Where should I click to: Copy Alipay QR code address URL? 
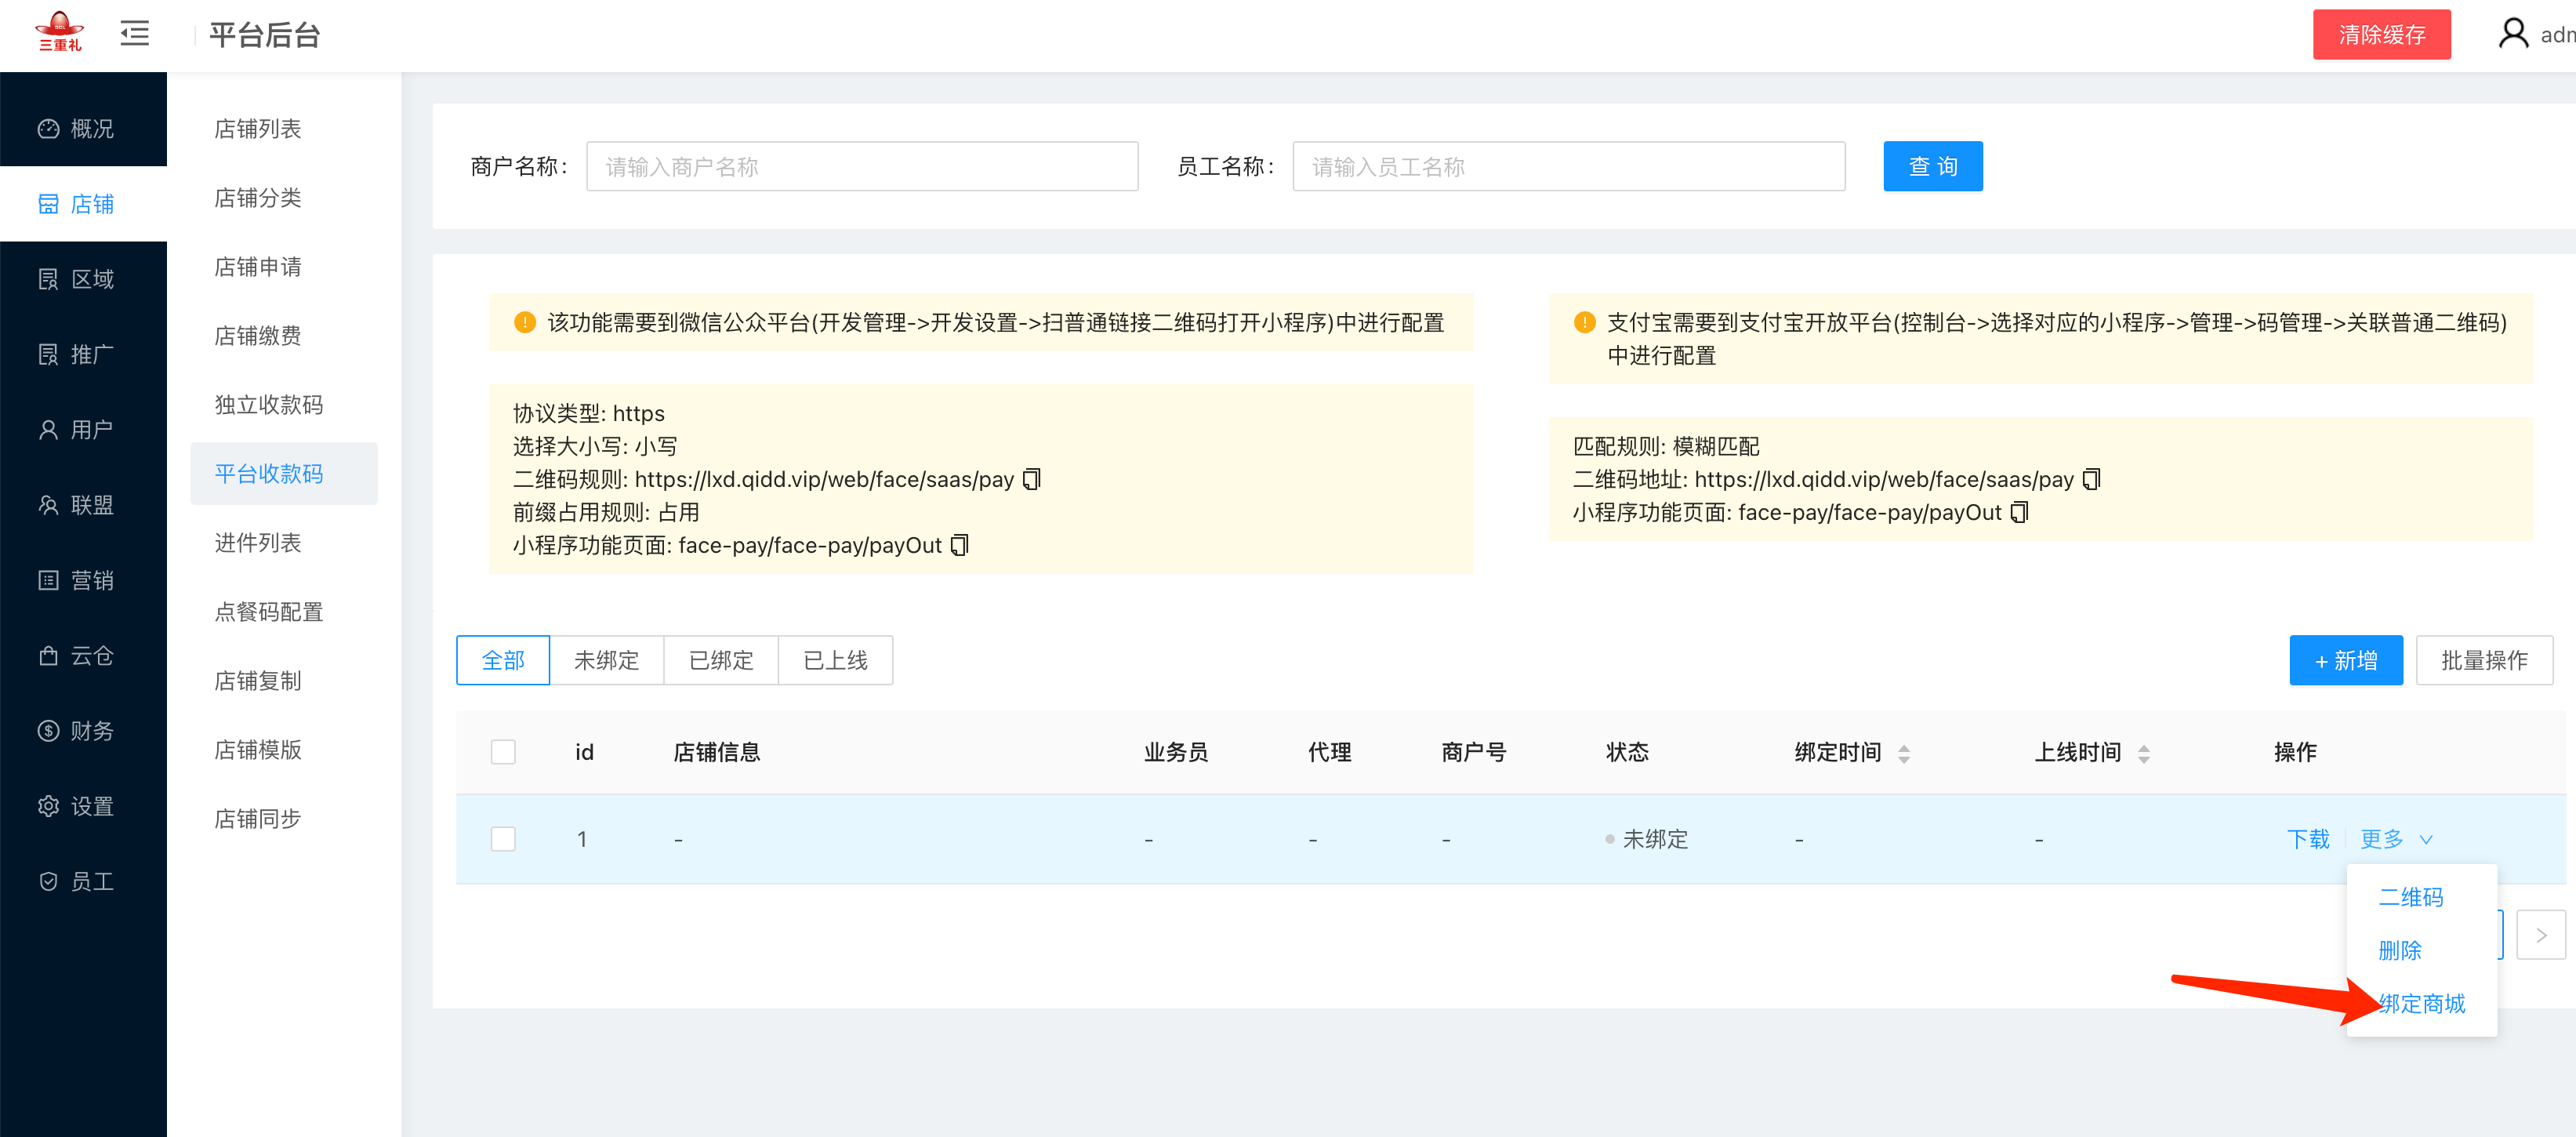pos(2092,479)
